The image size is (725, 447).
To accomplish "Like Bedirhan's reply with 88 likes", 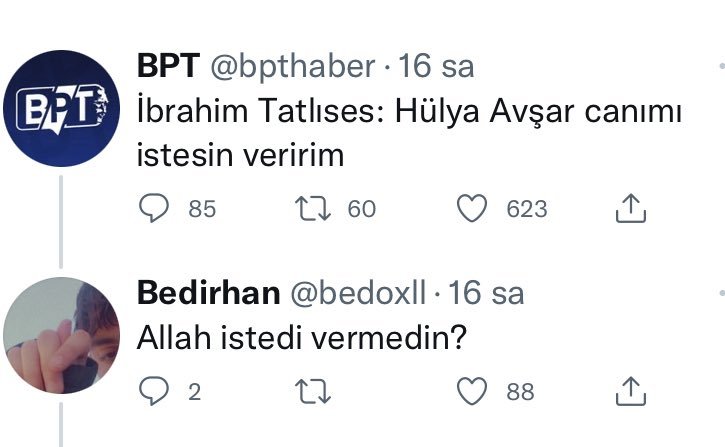I will pyautogui.click(x=471, y=391).
